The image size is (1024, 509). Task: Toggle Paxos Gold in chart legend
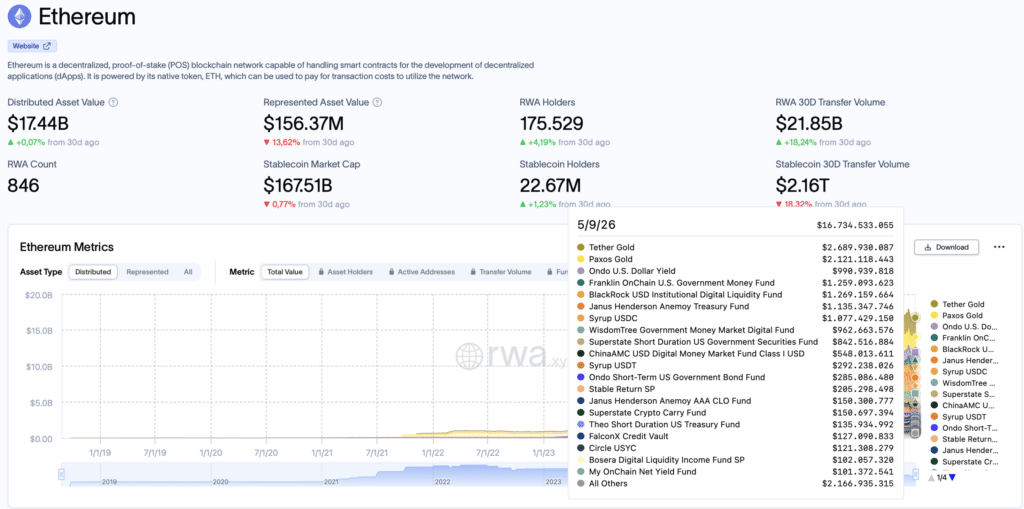[957, 316]
